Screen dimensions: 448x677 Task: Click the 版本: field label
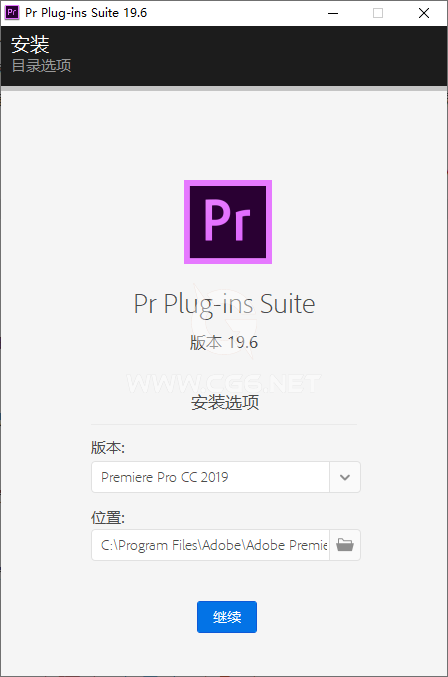108,448
